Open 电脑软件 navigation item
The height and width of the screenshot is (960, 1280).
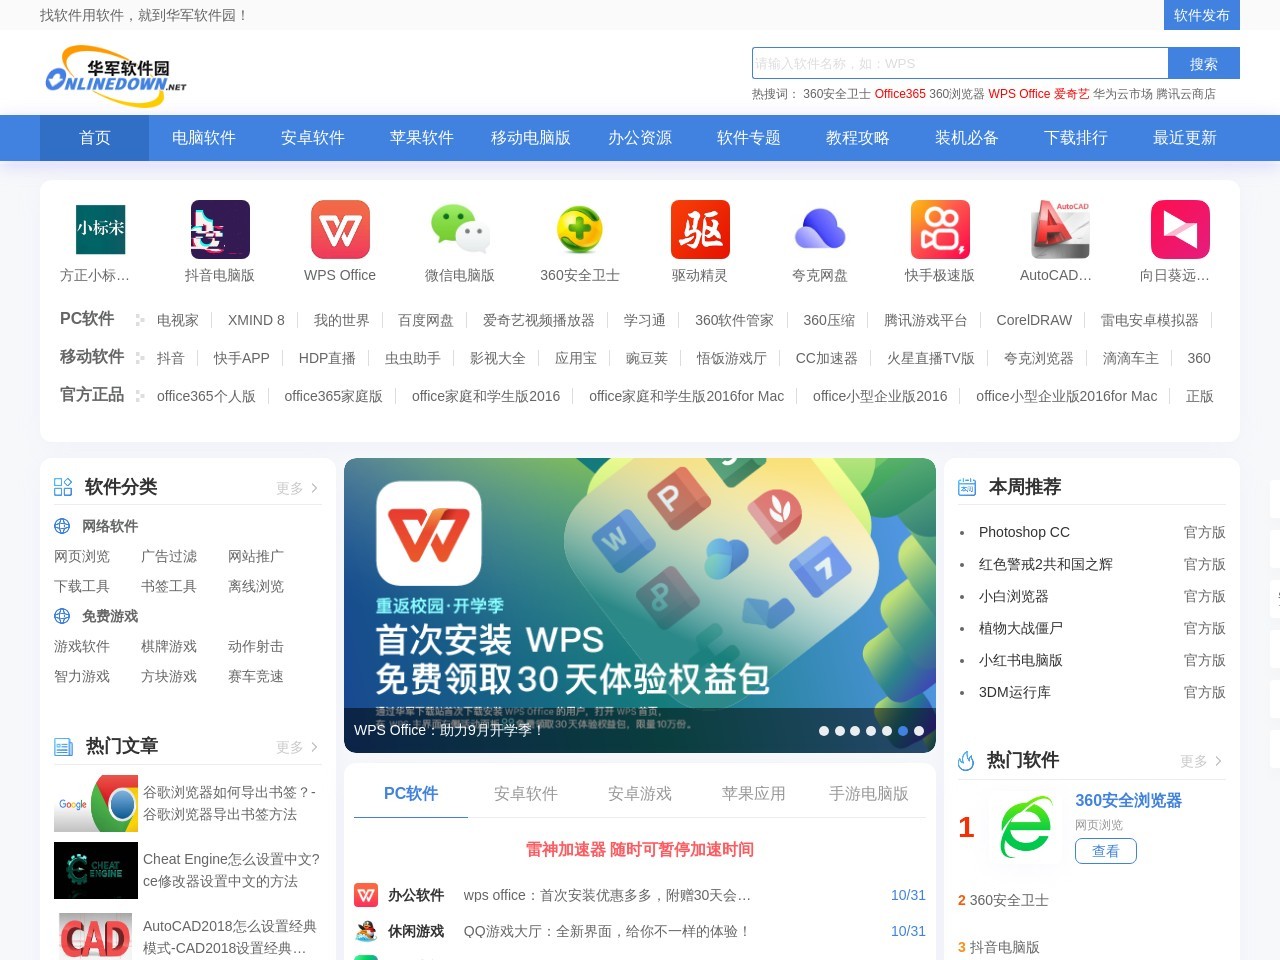pyautogui.click(x=204, y=138)
